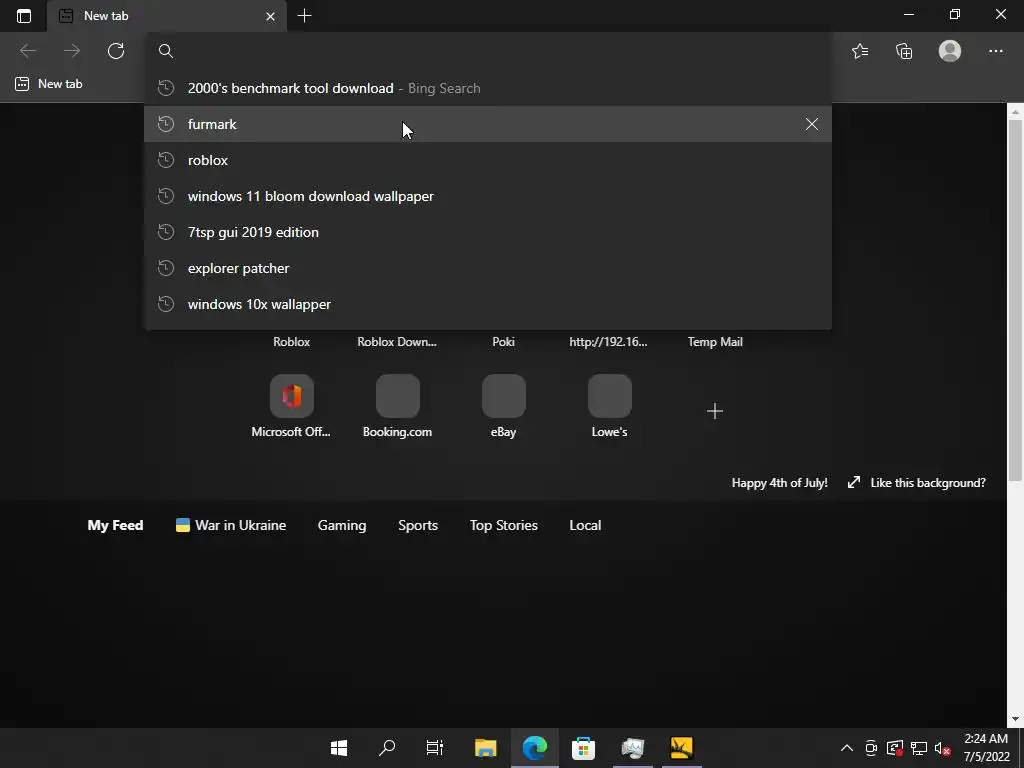
Task: Switch to Gaming feed tab
Action: pyautogui.click(x=342, y=525)
